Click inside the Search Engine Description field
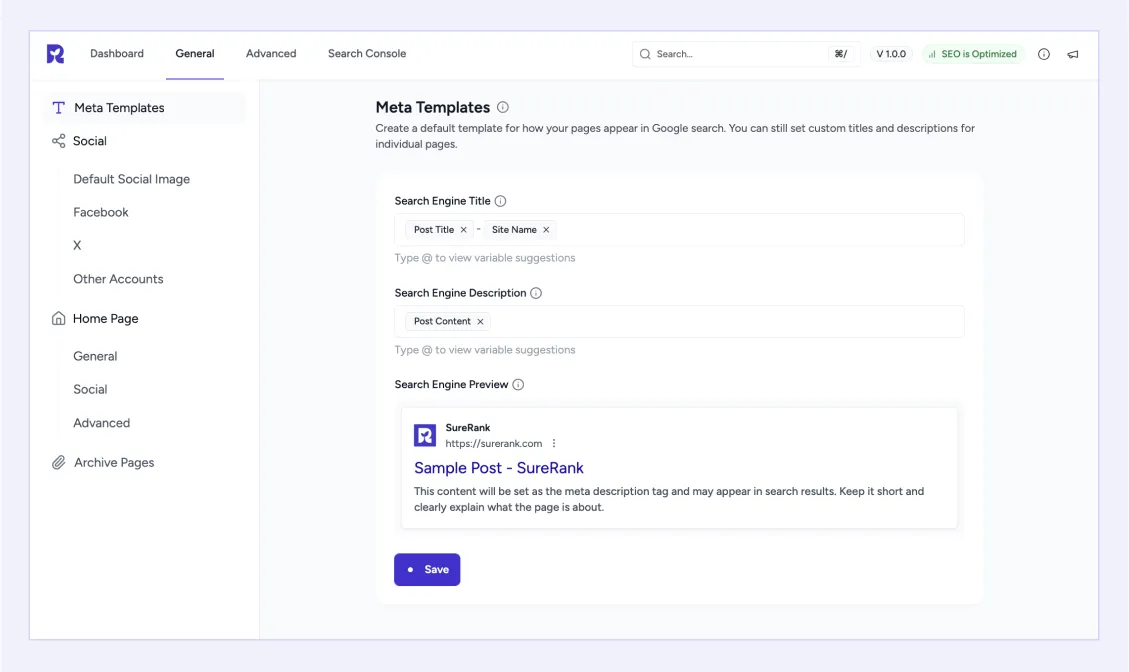This screenshot has height=672, width=1129. (679, 321)
